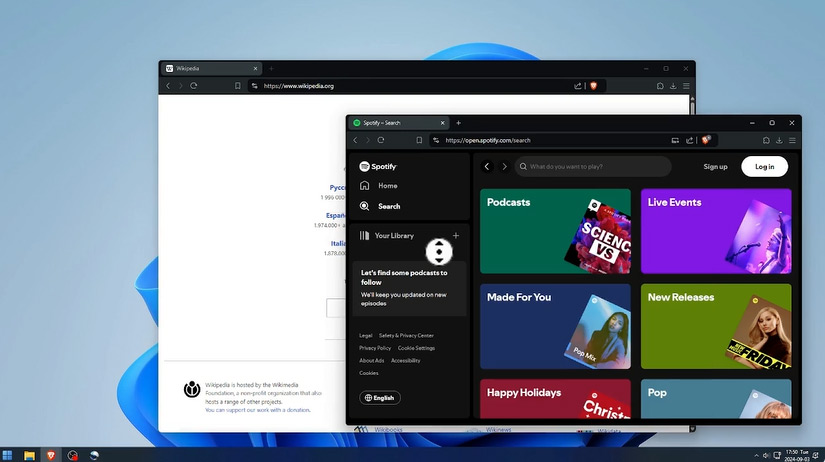Open the Privacy Policy link
The image size is (825, 462).
click(x=375, y=348)
